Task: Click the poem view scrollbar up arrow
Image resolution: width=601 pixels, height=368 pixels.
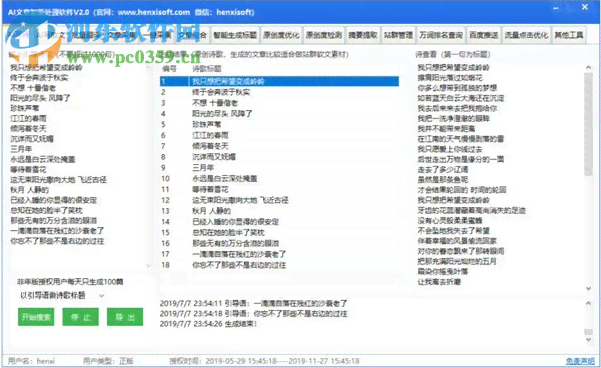Action: pos(588,67)
